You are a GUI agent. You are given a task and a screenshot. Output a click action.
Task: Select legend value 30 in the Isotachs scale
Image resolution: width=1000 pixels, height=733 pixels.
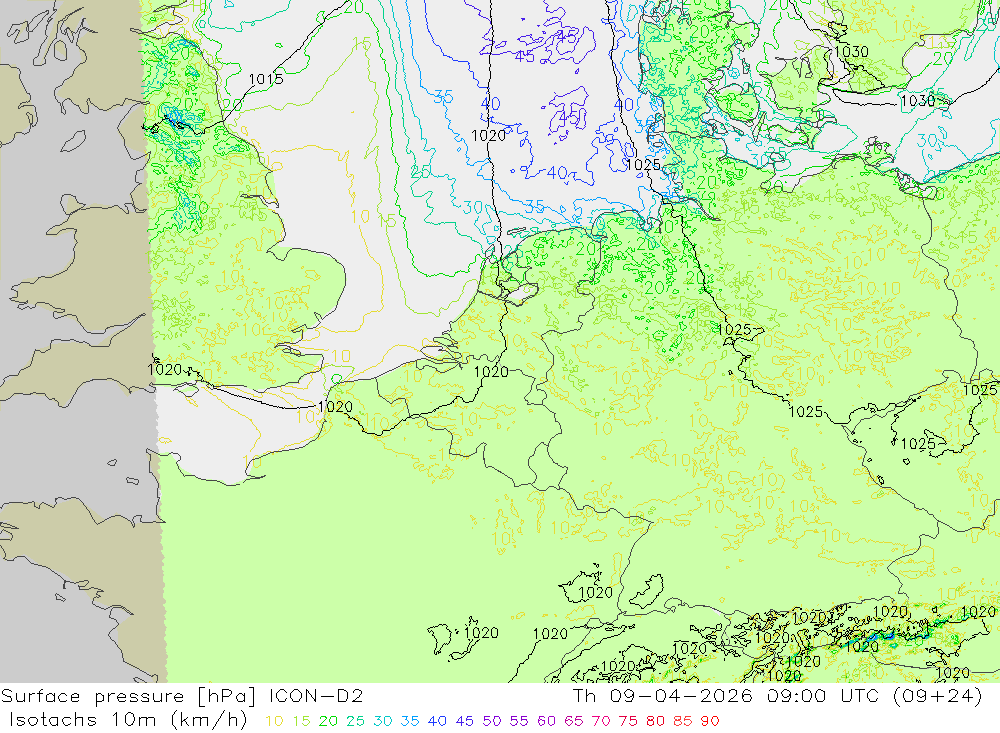(383, 721)
